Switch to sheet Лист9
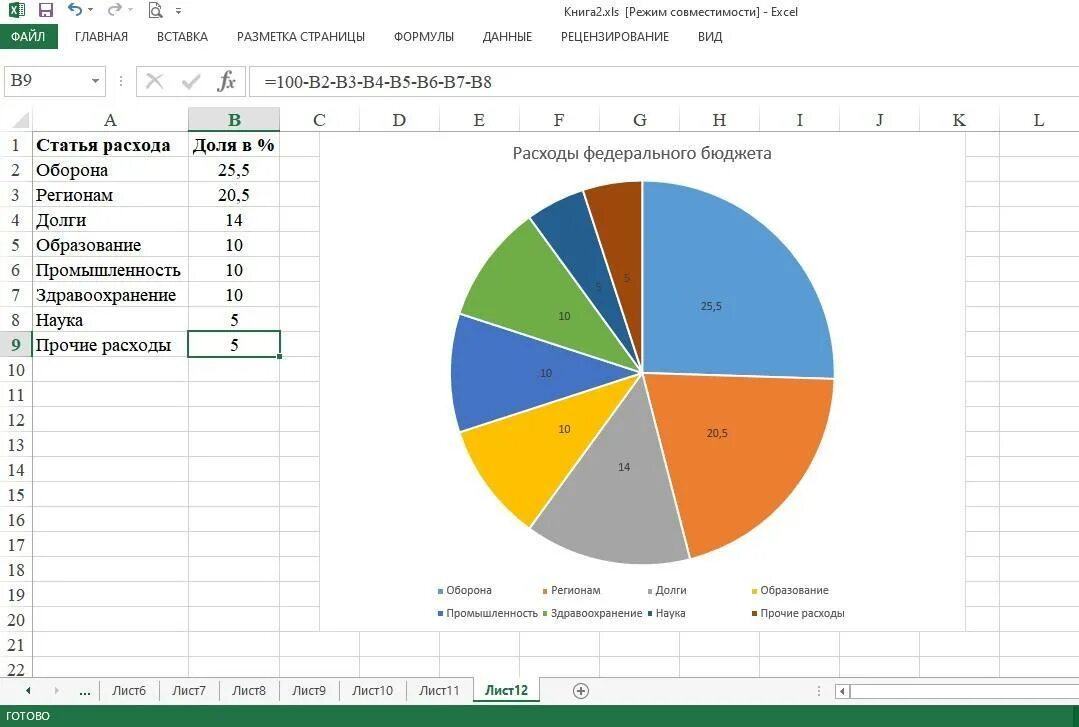Image resolution: width=1079 pixels, height=727 pixels. click(x=308, y=691)
